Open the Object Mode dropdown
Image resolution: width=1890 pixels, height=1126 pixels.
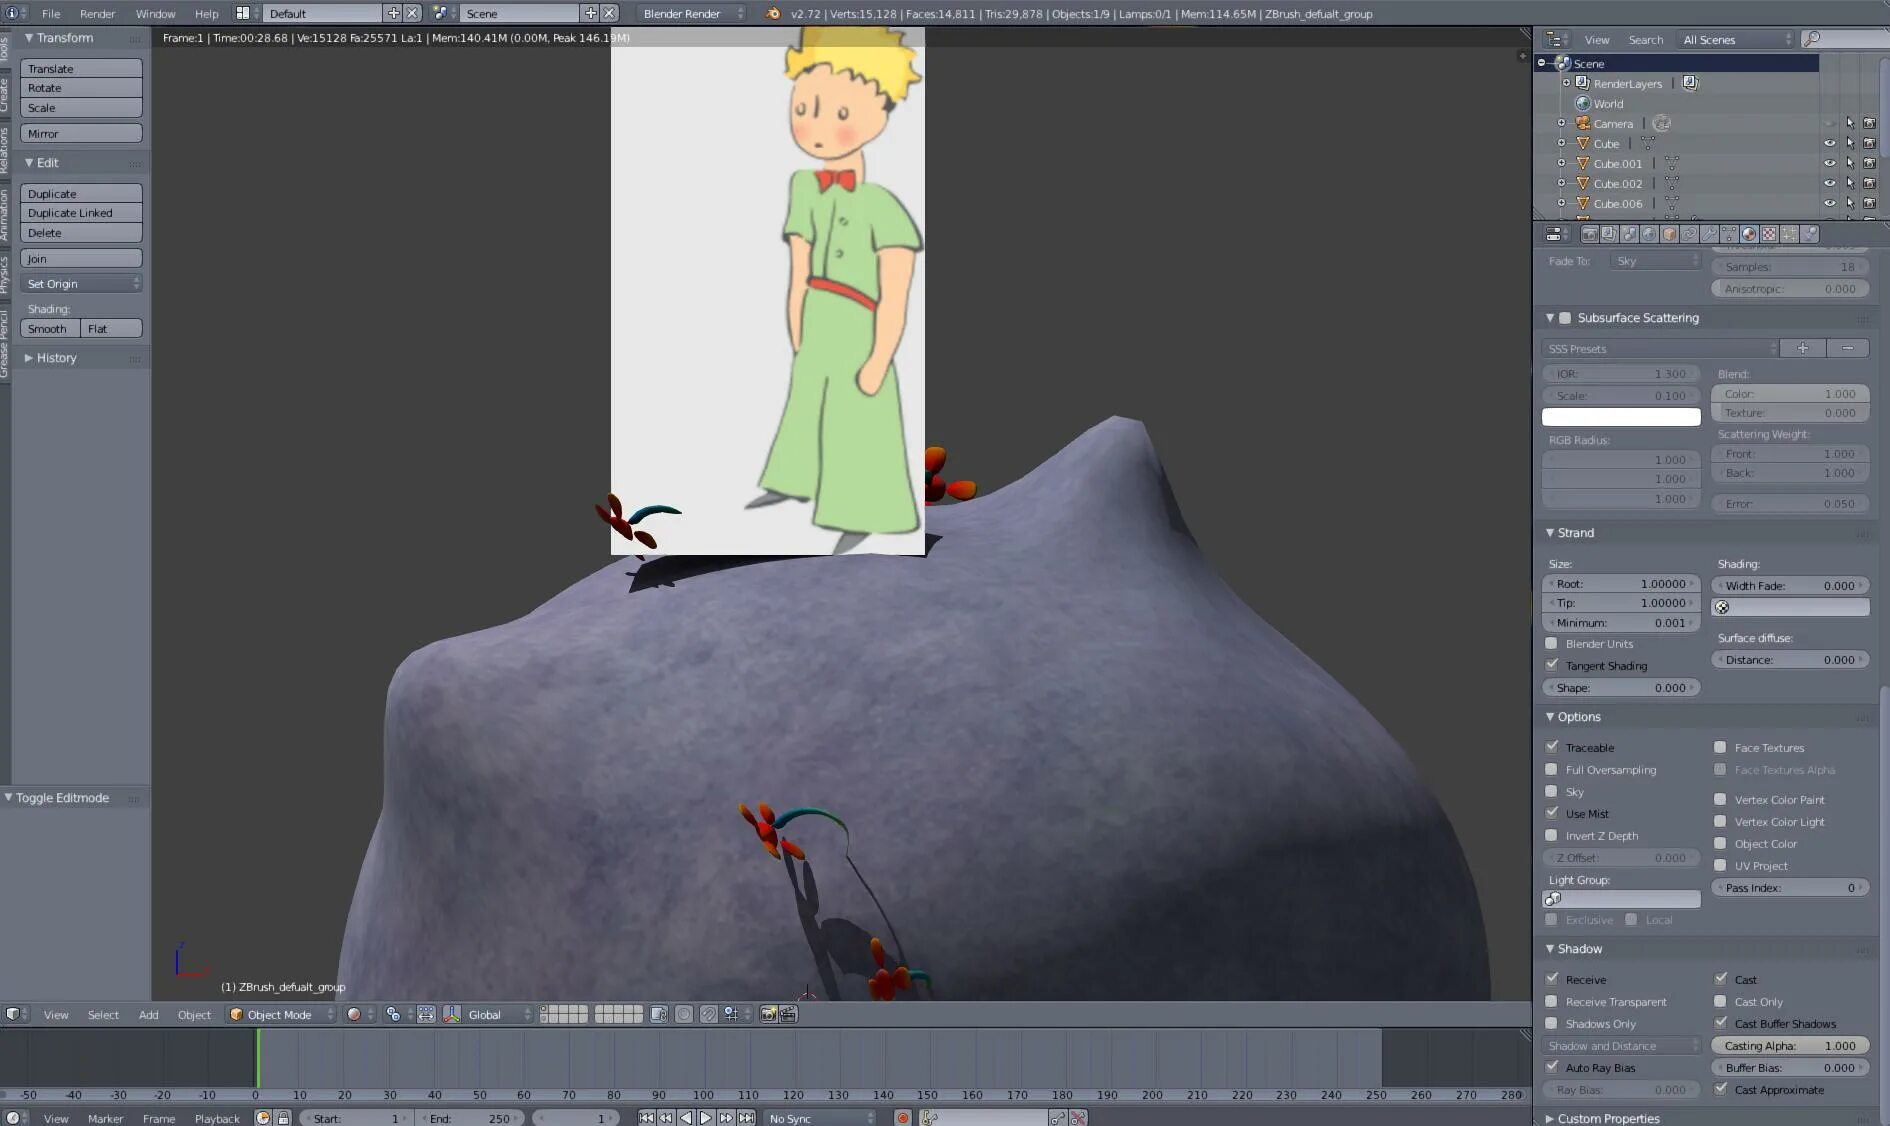pyautogui.click(x=280, y=1014)
